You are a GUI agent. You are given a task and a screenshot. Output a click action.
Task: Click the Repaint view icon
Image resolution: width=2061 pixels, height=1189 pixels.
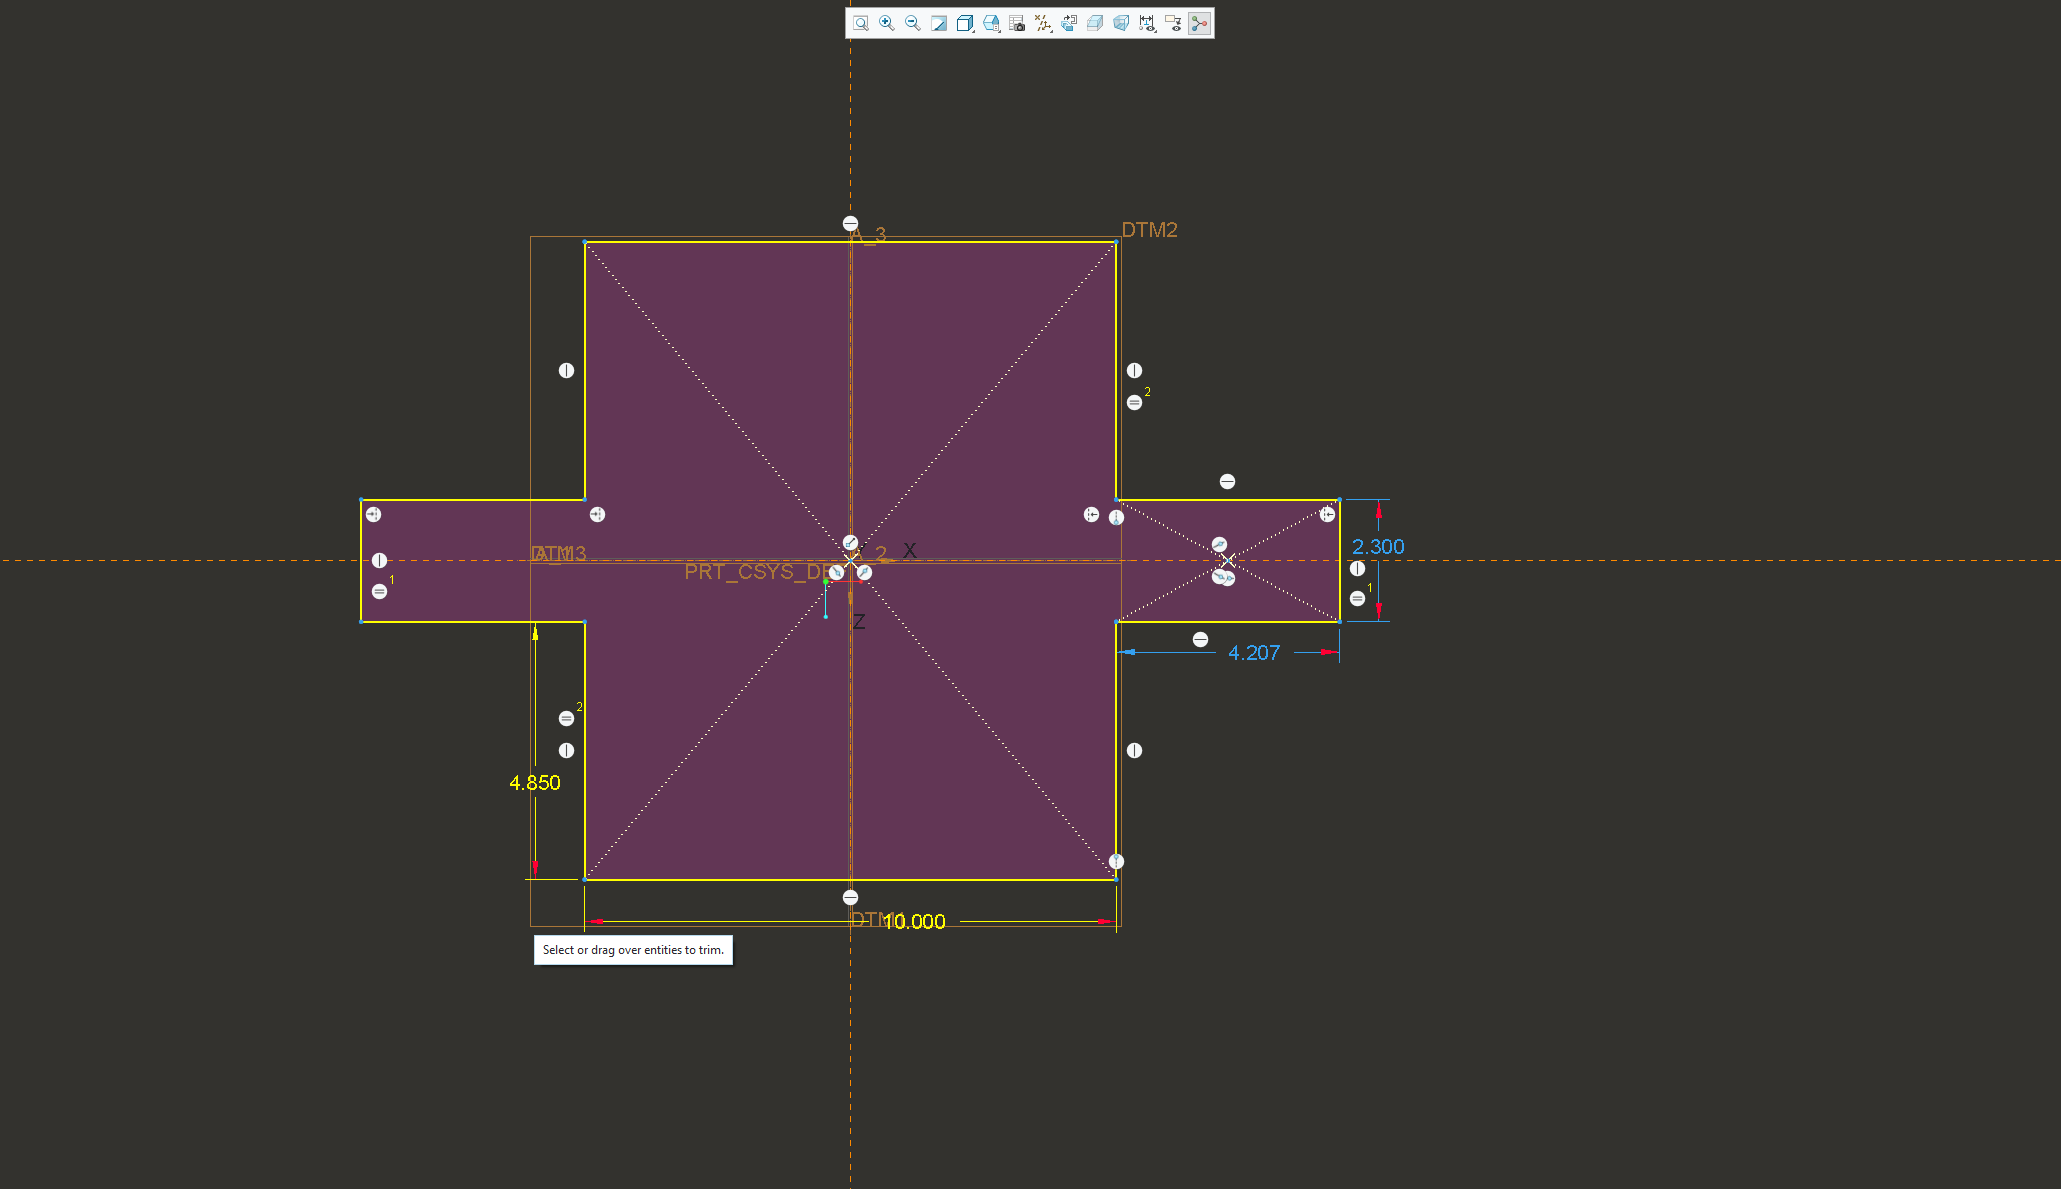pos(938,23)
